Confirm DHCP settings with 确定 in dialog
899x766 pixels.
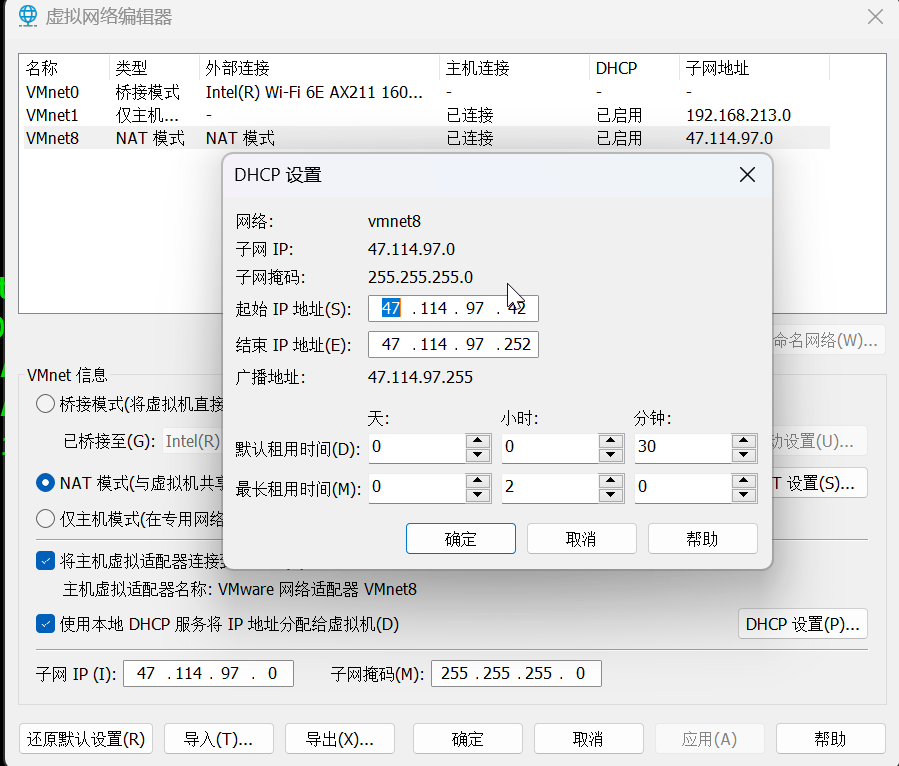coord(460,538)
